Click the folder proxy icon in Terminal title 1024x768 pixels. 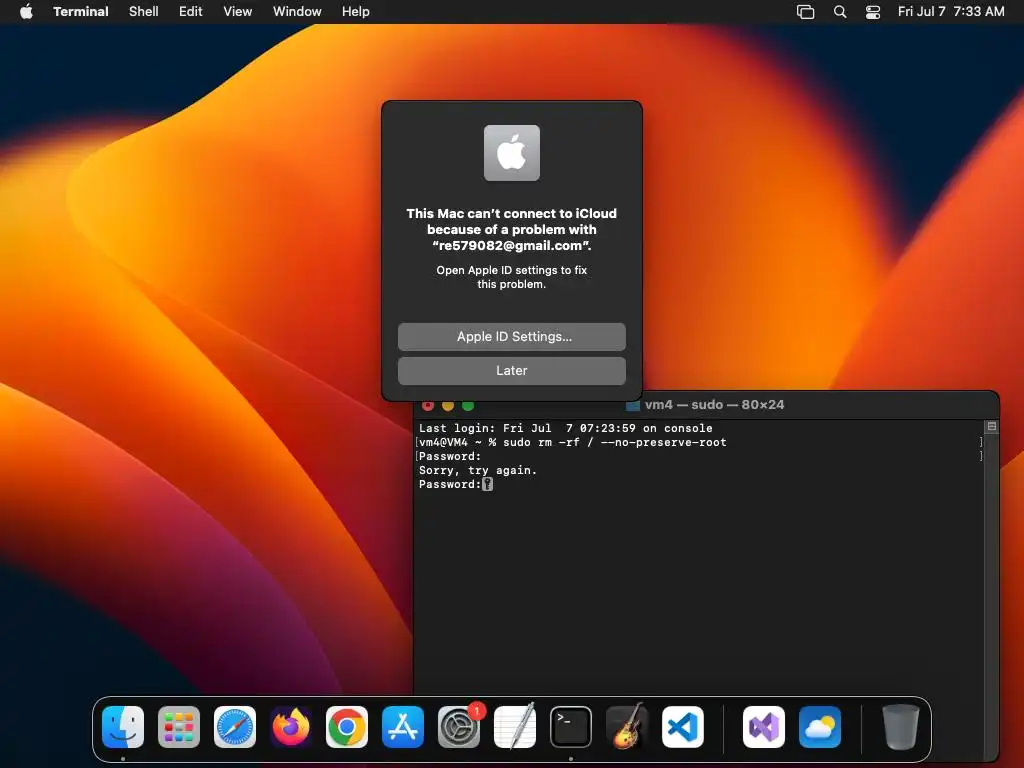click(x=633, y=406)
